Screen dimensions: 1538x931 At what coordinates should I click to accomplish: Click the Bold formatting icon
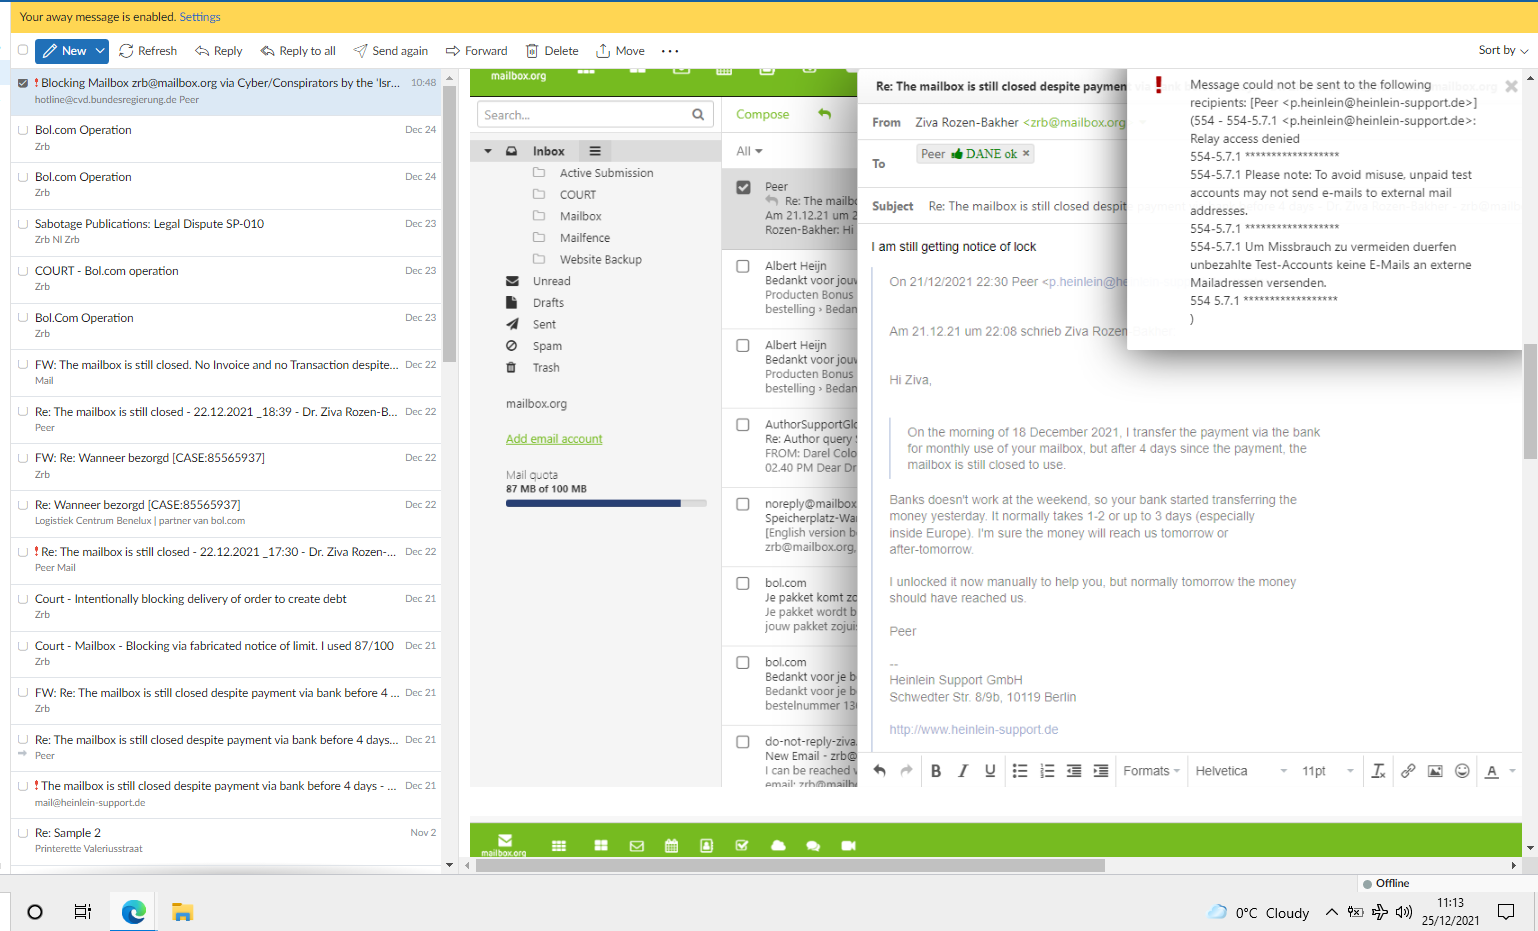click(x=936, y=771)
